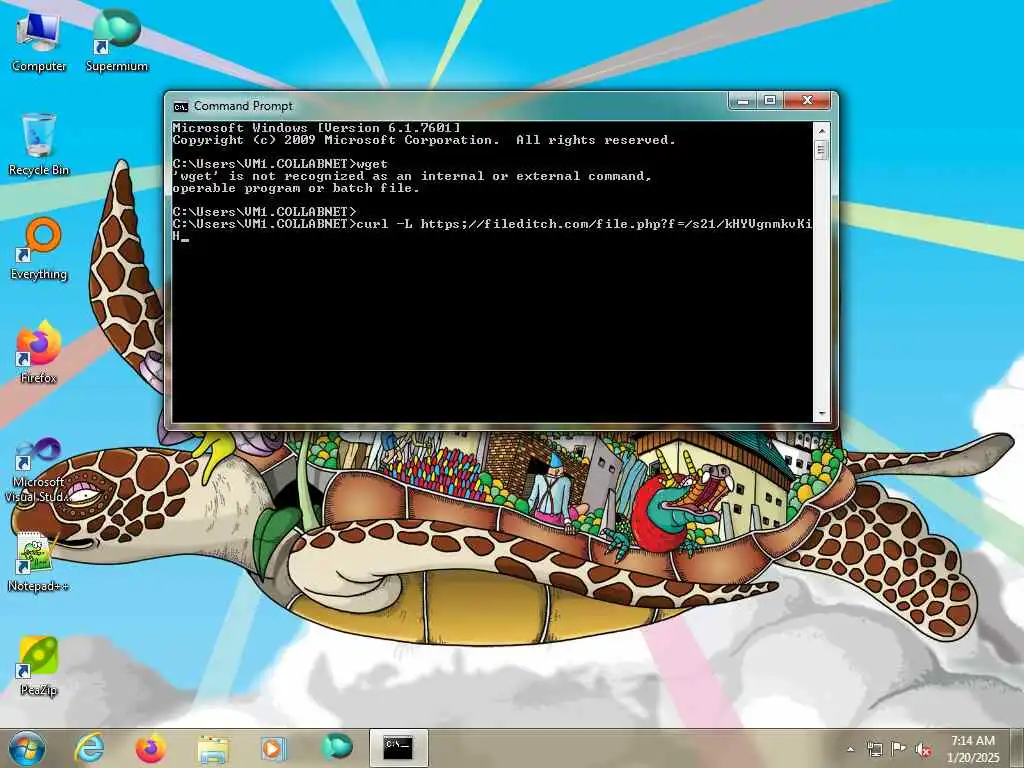Image resolution: width=1024 pixels, height=768 pixels.
Task: Open the Computer desktop icon
Action: tap(39, 42)
